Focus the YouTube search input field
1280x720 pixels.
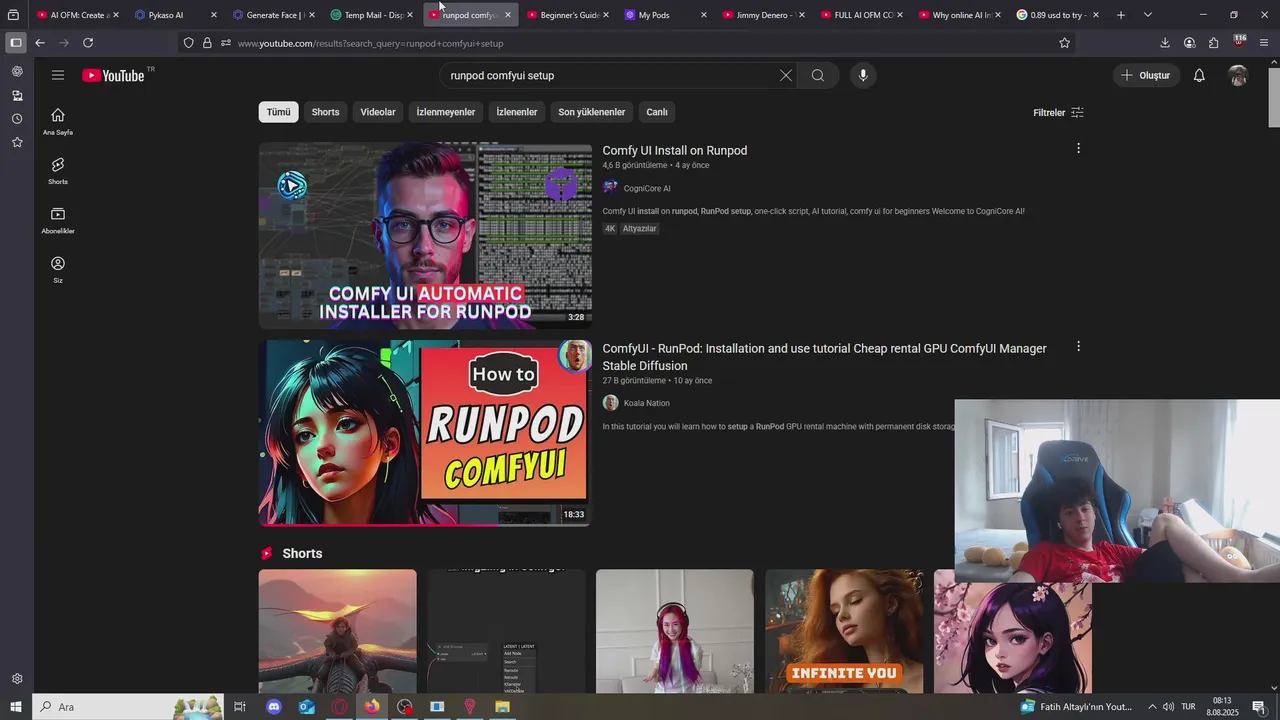point(610,75)
